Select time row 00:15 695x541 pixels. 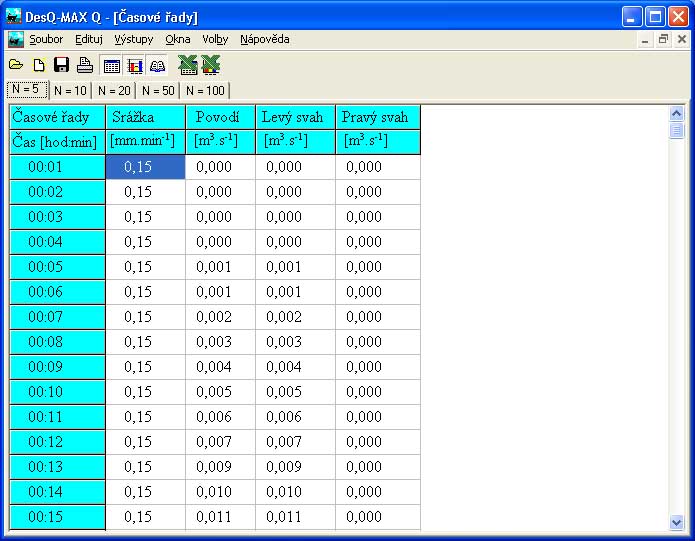click(57, 517)
